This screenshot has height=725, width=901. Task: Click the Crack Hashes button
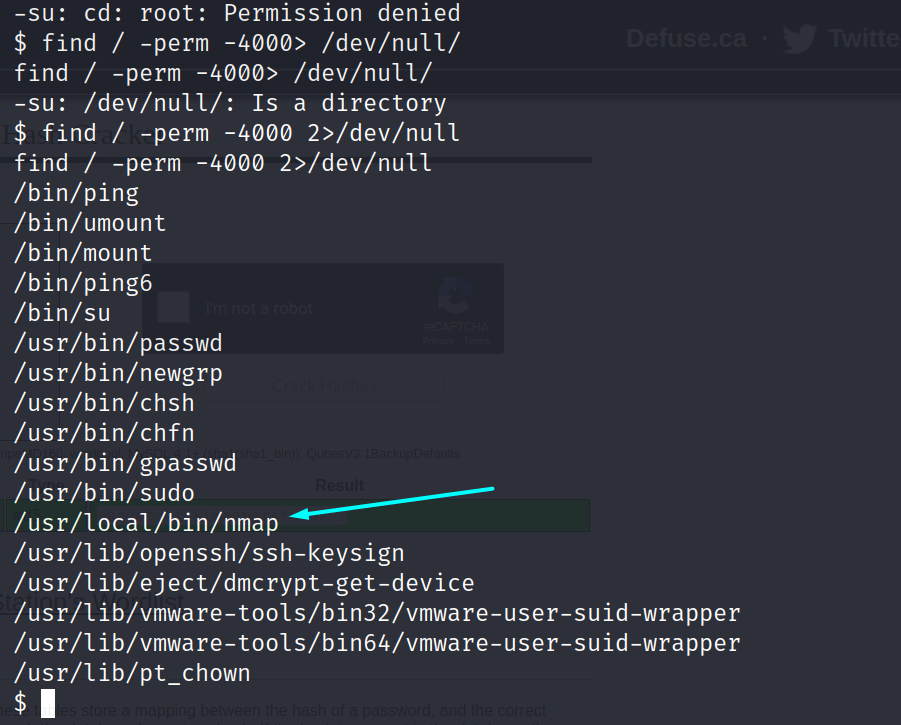(324, 385)
